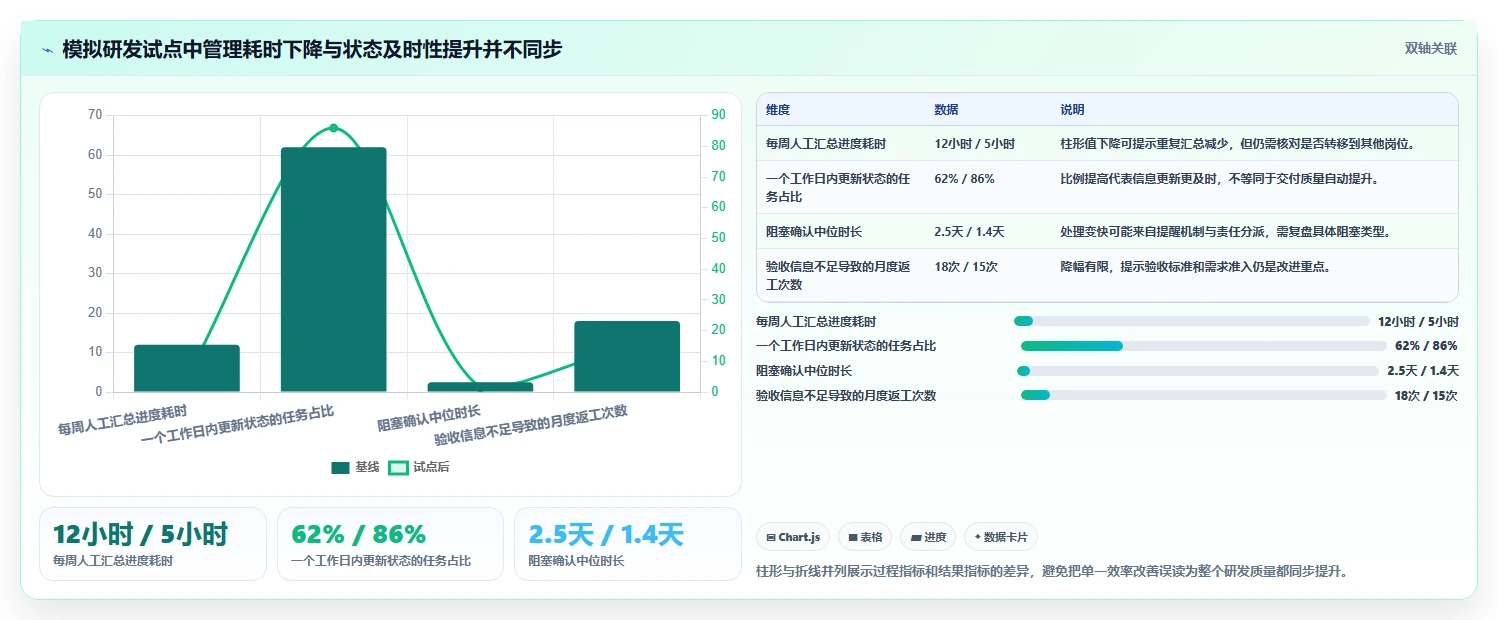Image resolution: width=1498 pixels, height=620 pixels.
Task: Open the Chart.js chip
Action: (793, 537)
